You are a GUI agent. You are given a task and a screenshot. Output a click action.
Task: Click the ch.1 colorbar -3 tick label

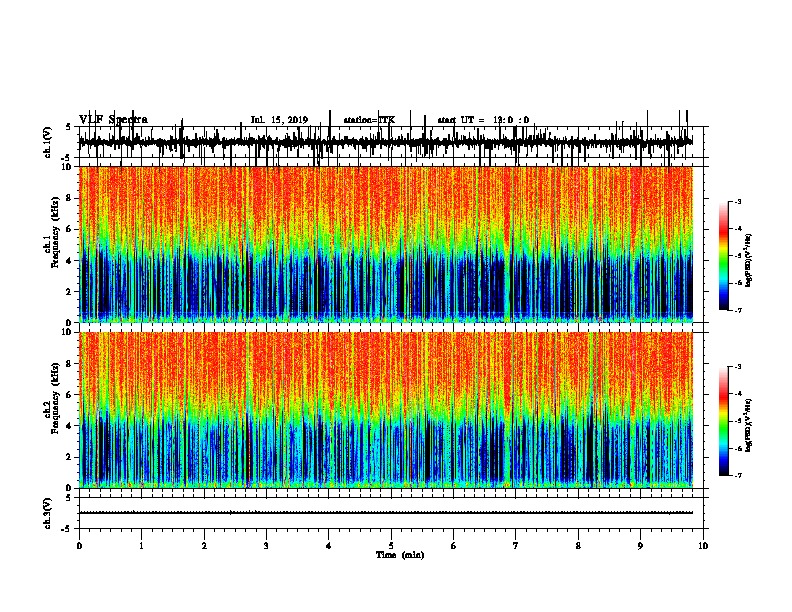(738, 202)
